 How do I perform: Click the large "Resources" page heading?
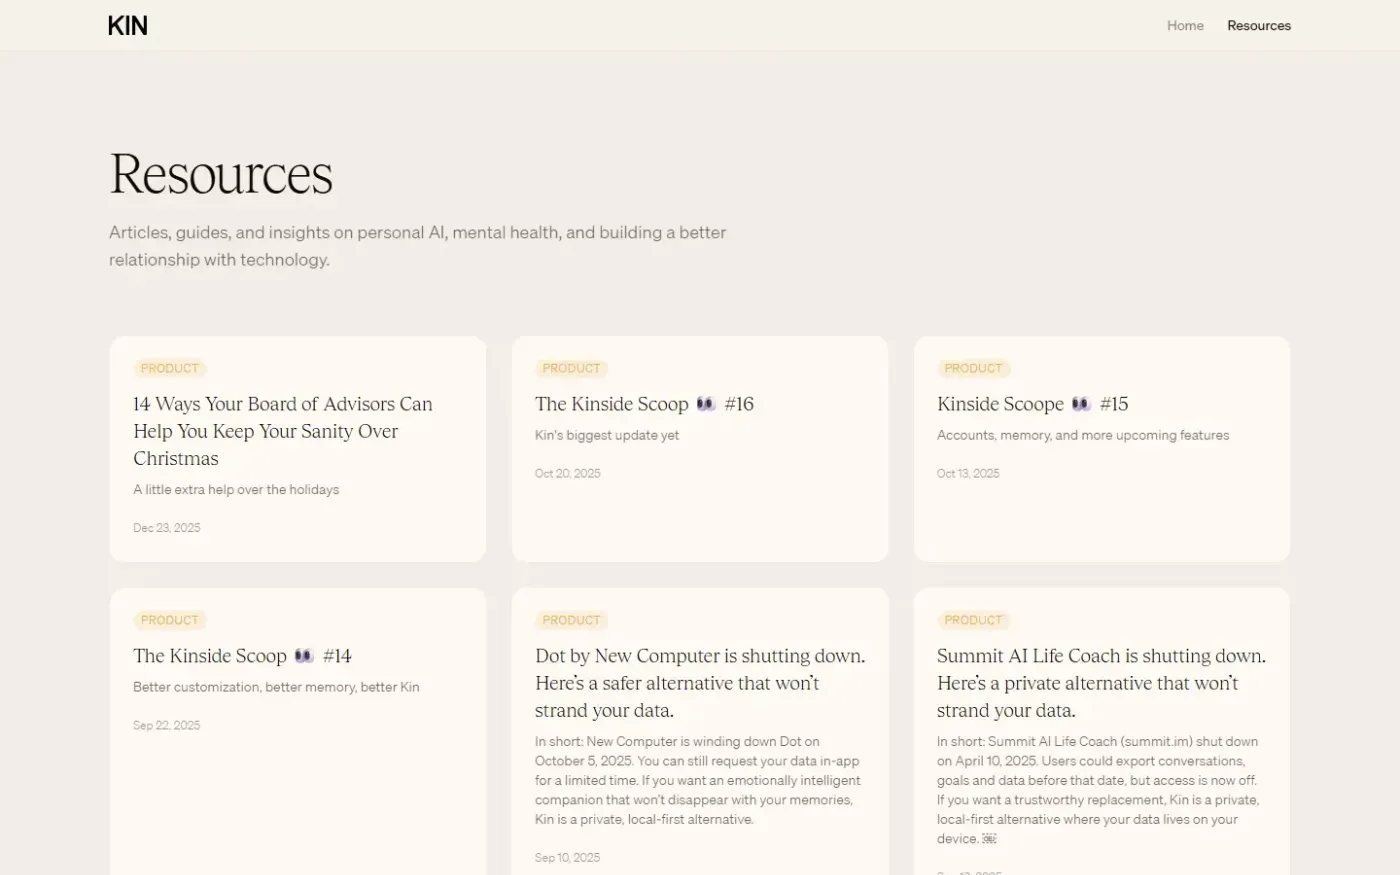(221, 174)
